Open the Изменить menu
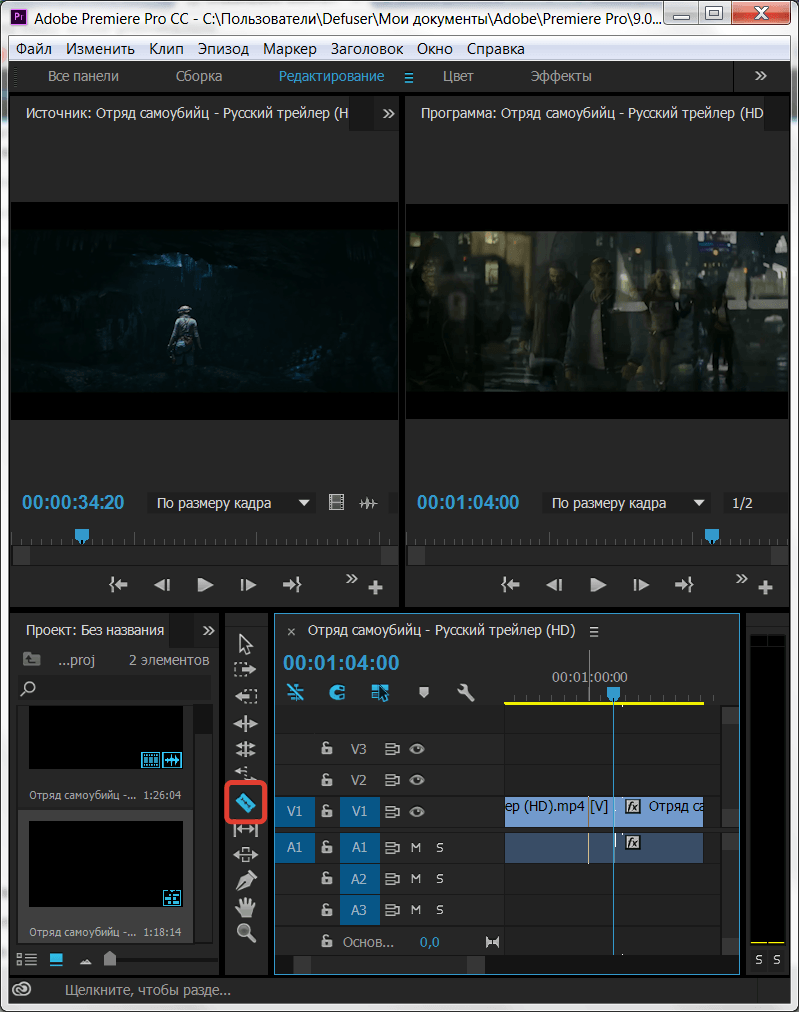799x1012 pixels. (100, 49)
